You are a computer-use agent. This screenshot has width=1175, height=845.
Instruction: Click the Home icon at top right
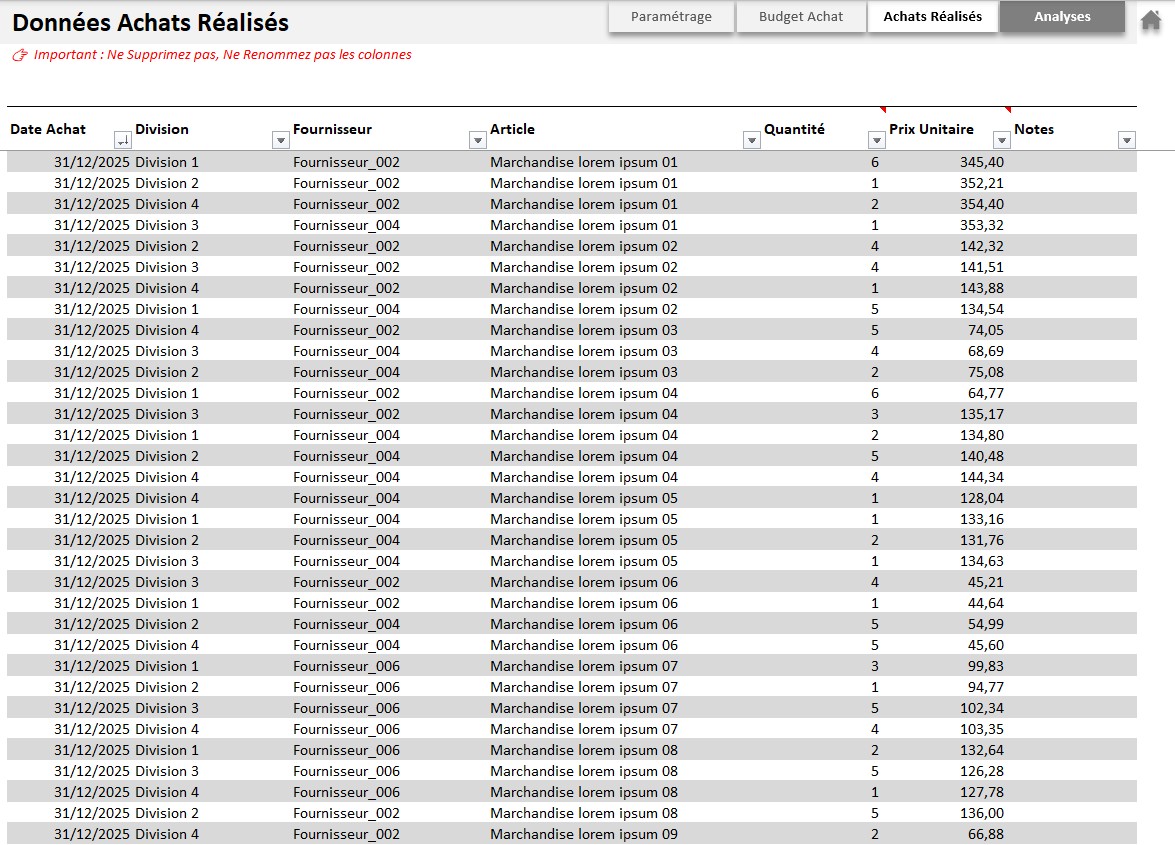pos(1150,18)
